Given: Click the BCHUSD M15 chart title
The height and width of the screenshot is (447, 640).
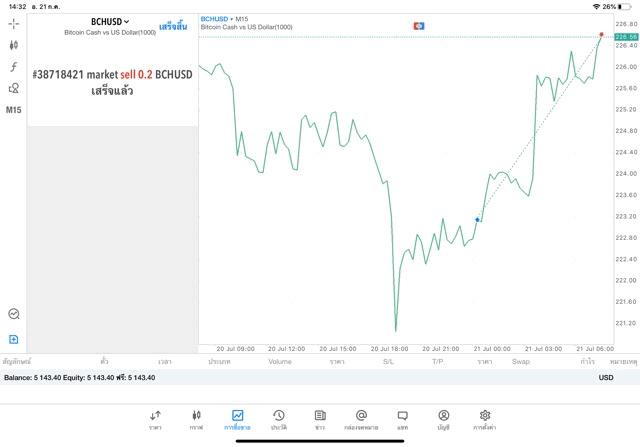Looking at the screenshot, I should pyautogui.click(x=224, y=19).
